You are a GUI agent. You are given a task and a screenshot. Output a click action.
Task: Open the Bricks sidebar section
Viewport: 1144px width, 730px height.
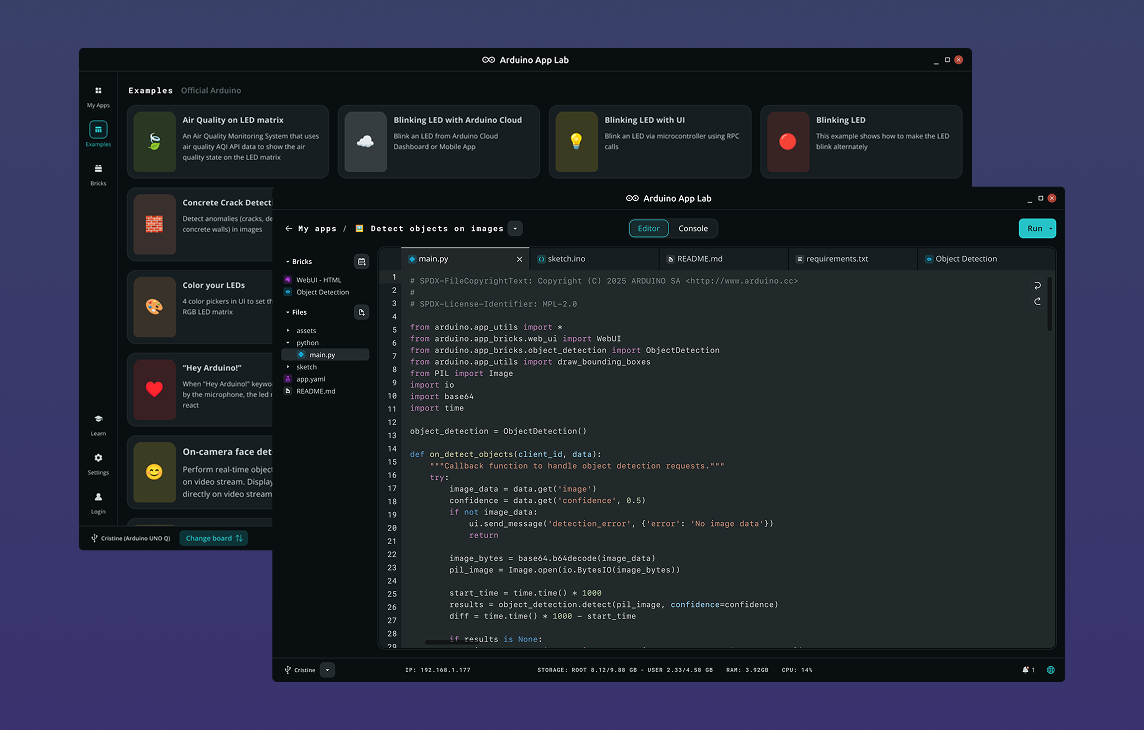(x=97, y=169)
